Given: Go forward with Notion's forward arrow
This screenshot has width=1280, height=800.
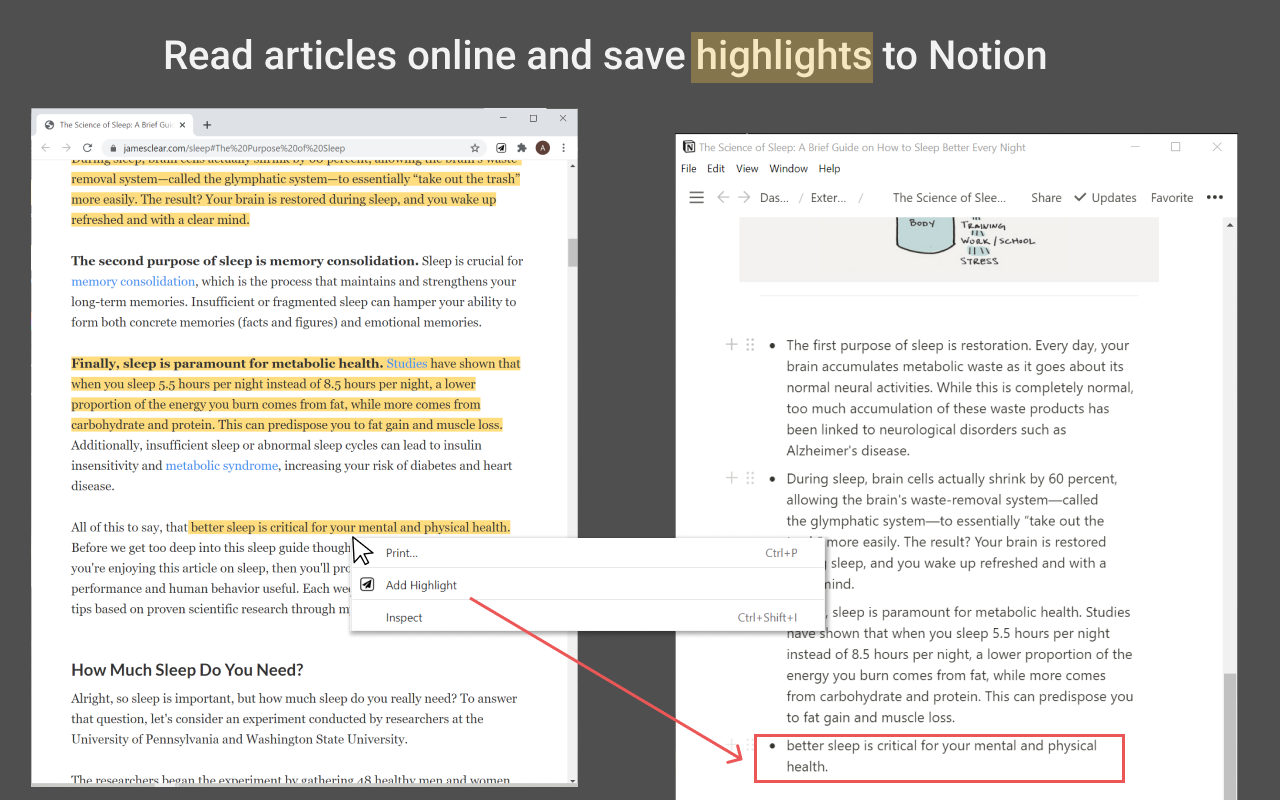Looking at the screenshot, I should click(x=744, y=197).
